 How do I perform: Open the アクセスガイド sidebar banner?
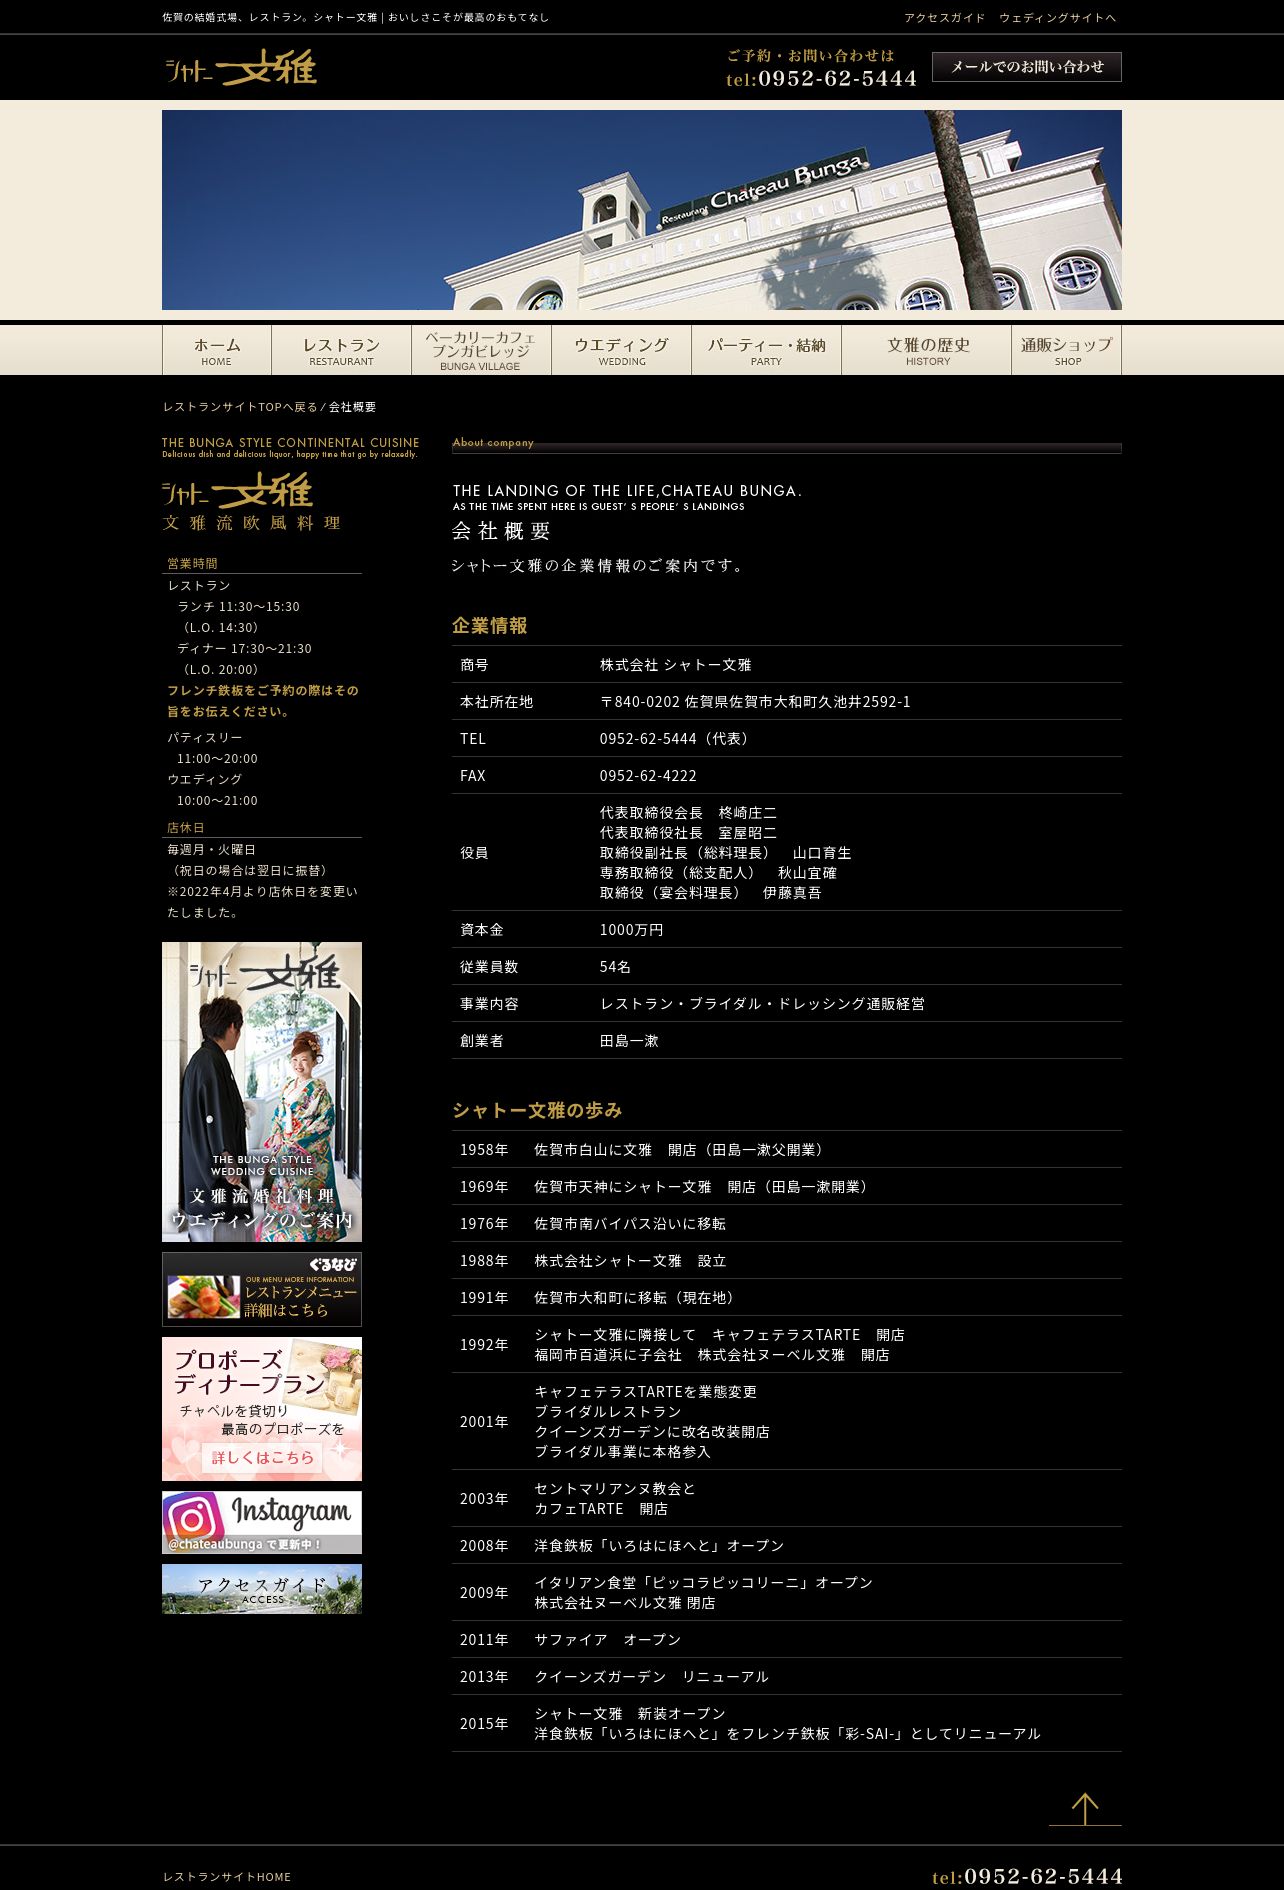coord(262,1589)
